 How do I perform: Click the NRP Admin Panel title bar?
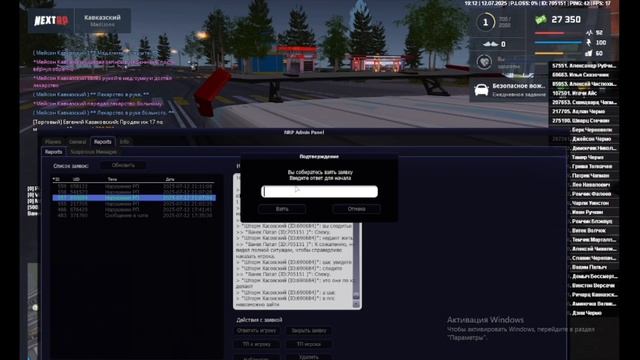point(304,132)
